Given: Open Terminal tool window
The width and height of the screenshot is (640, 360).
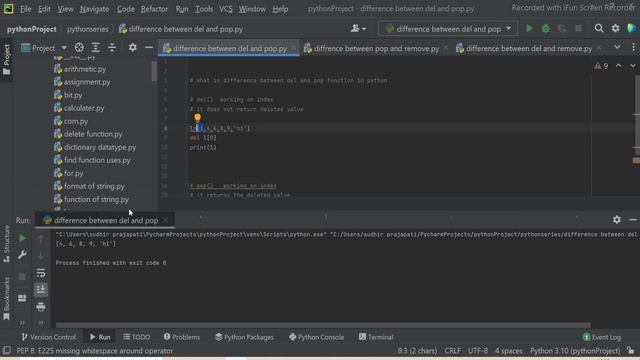Looking at the screenshot, I should pos(376,337).
